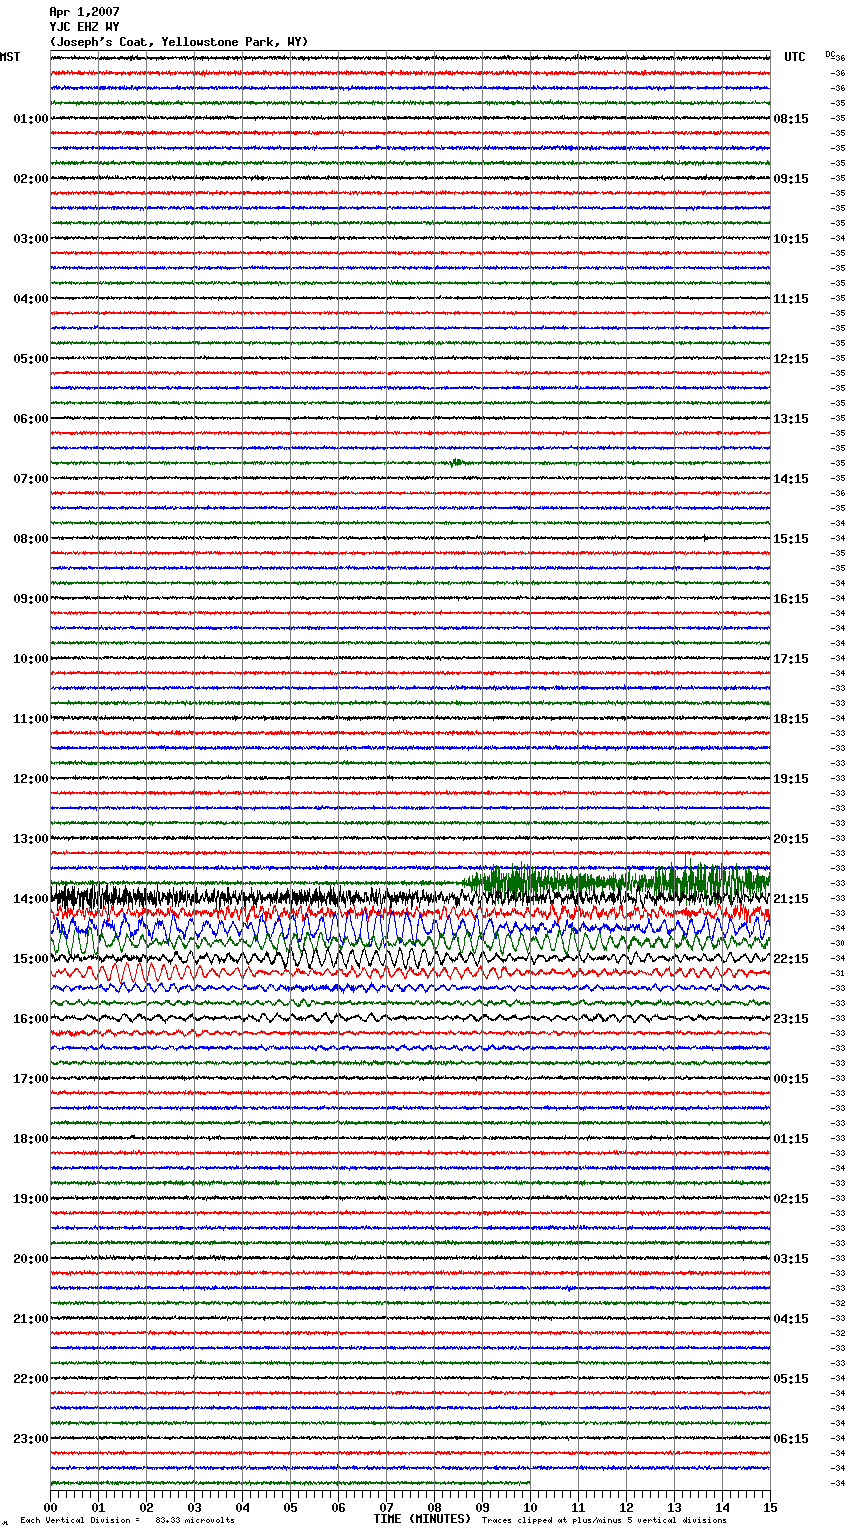Click the 23:00 MST time label
Image resolution: width=850 pixels, height=1534 pixels.
point(31,1439)
